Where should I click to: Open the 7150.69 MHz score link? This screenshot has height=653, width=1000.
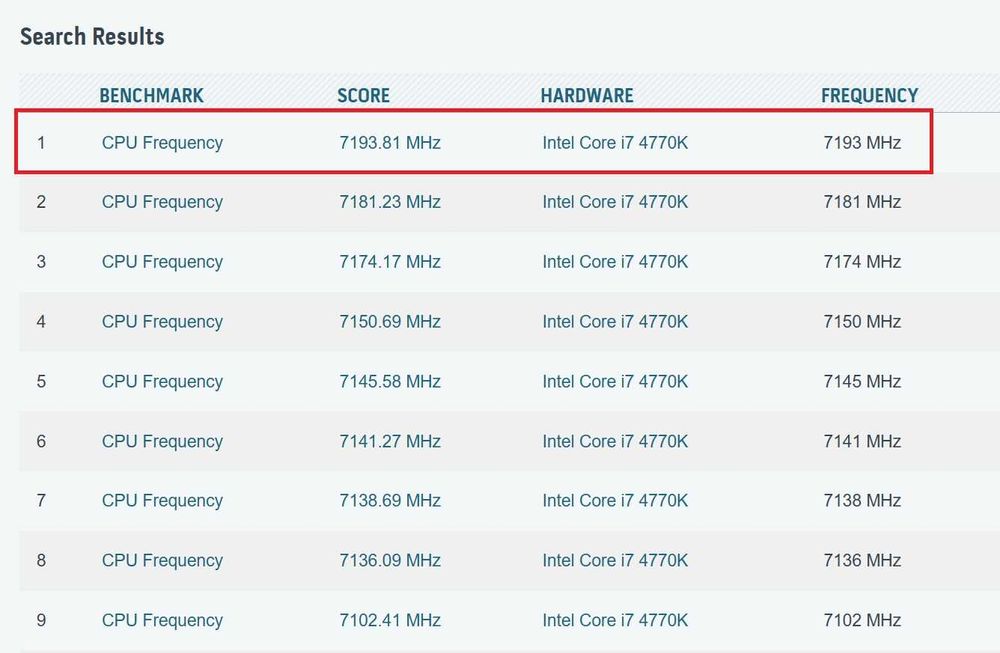point(390,321)
